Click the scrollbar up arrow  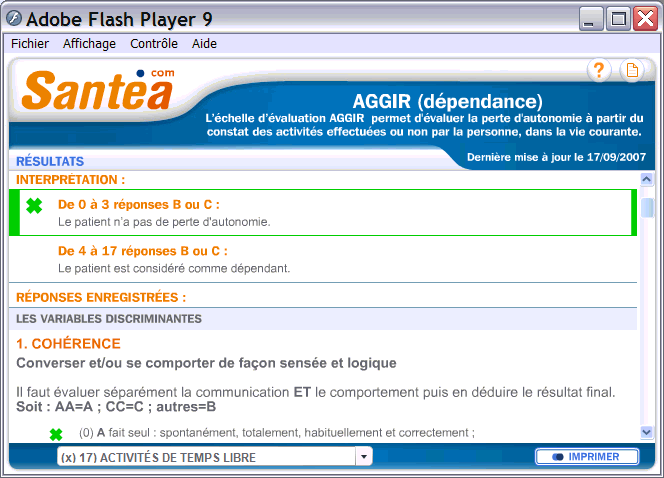646,179
